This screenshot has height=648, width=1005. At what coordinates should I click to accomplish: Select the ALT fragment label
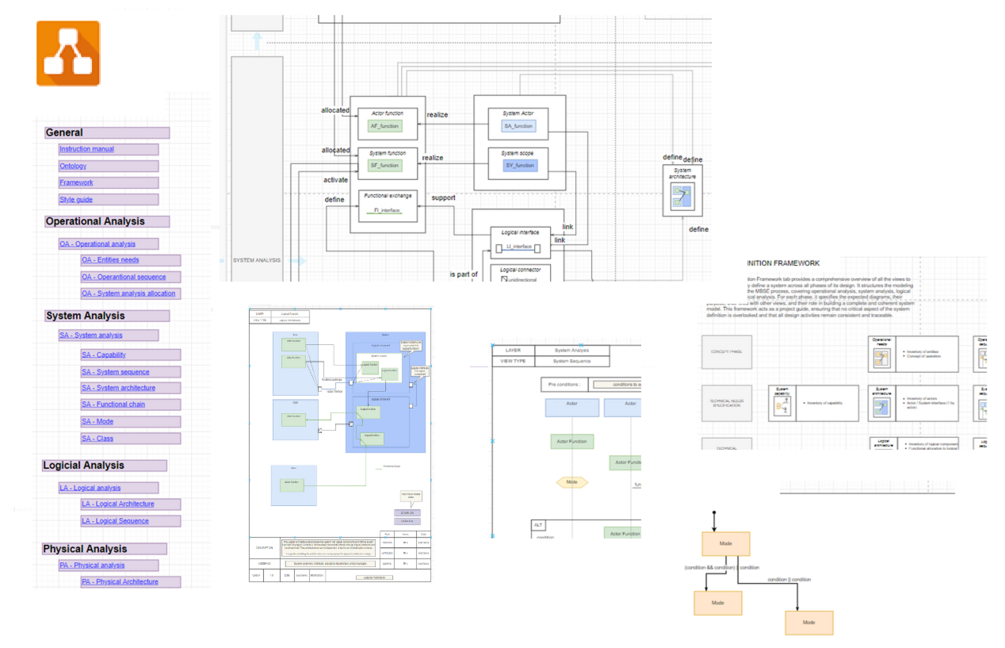click(x=538, y=526)
